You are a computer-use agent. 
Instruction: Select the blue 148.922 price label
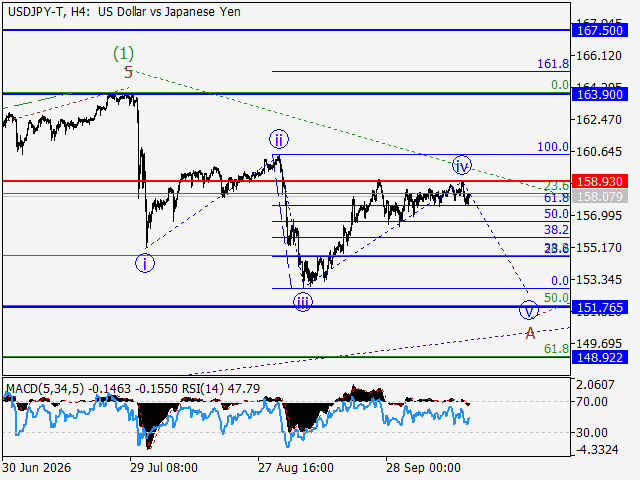pos(599,358)
